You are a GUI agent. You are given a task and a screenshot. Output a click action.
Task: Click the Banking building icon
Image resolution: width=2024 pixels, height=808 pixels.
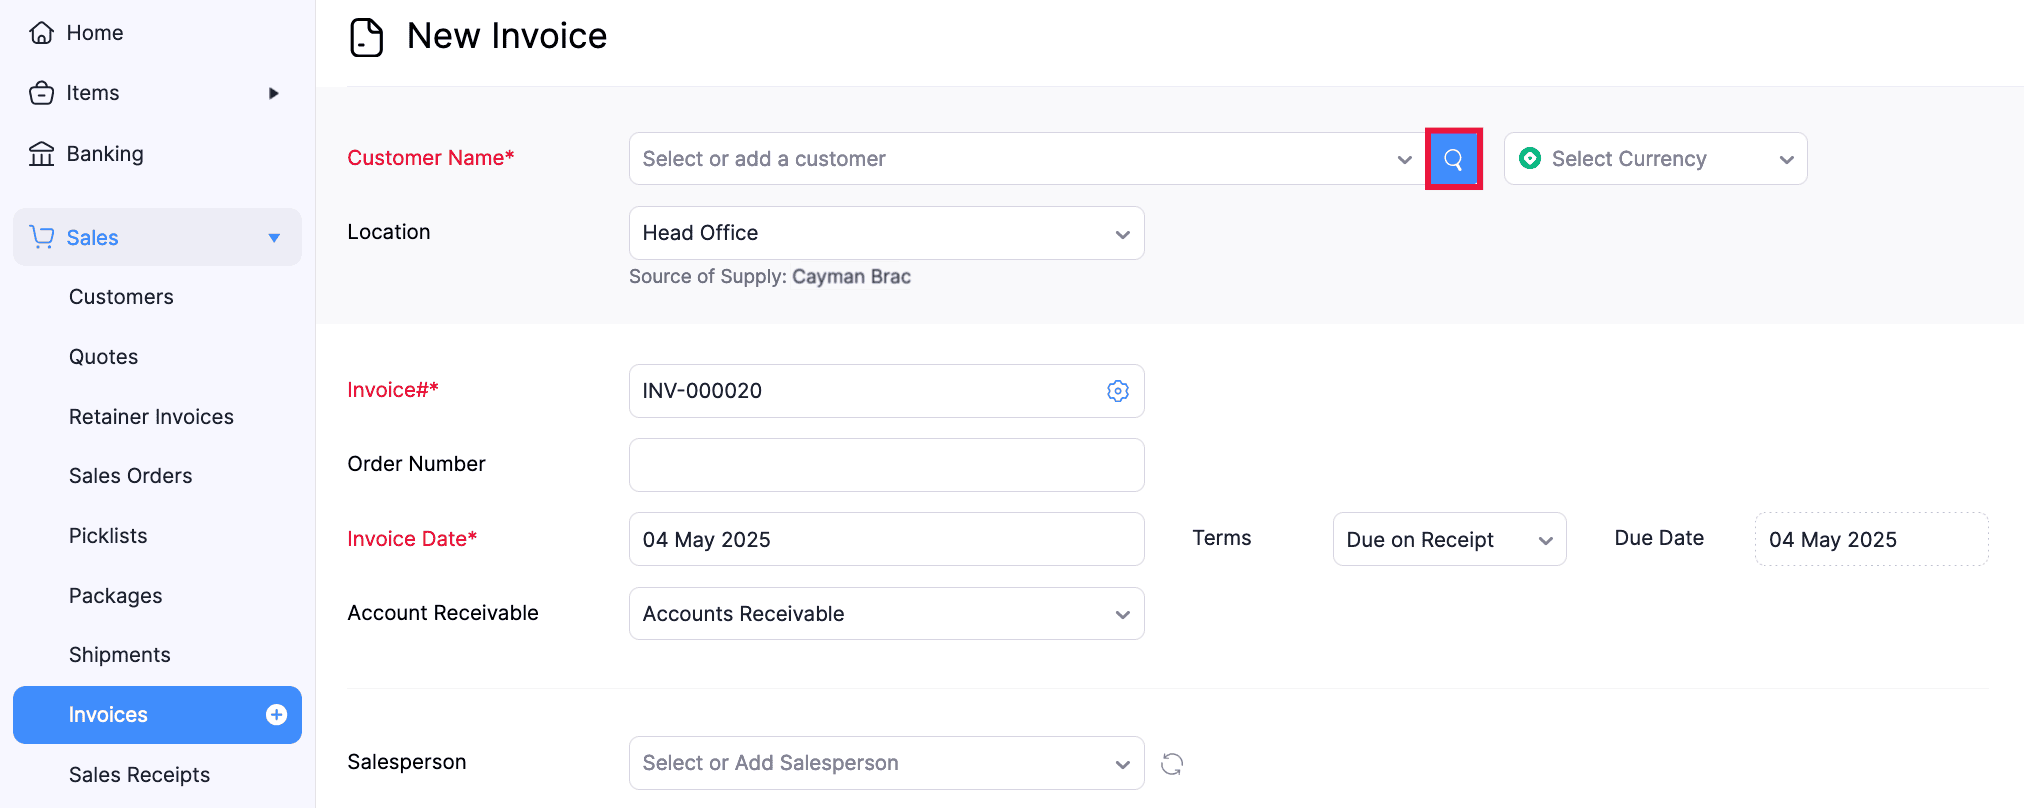(41, 154)
